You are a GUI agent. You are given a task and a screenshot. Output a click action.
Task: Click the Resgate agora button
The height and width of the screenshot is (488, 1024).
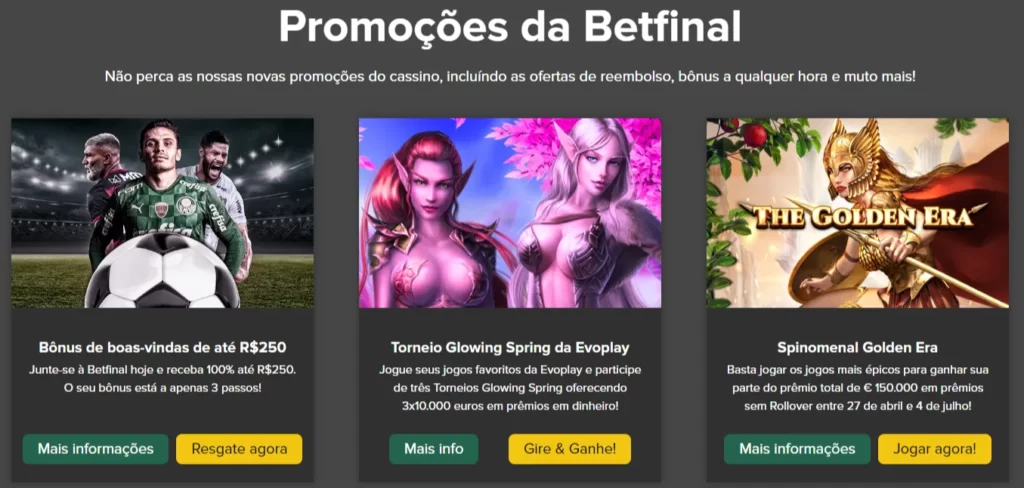pos(239,449)
